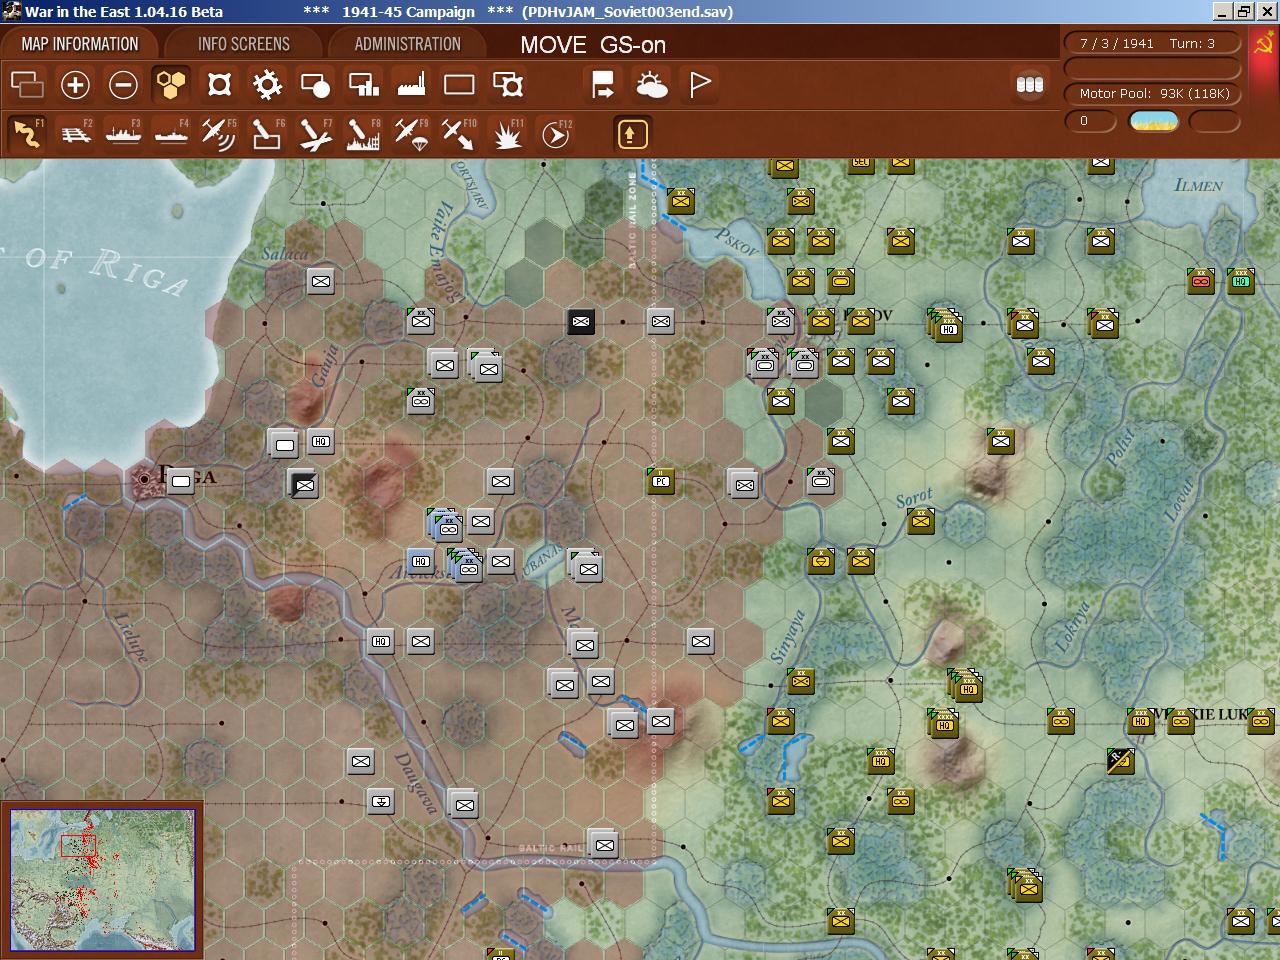The image size is (1280, 960).
Task: Select the F11 explosion mode icon
Action: [x=508, y=134]
